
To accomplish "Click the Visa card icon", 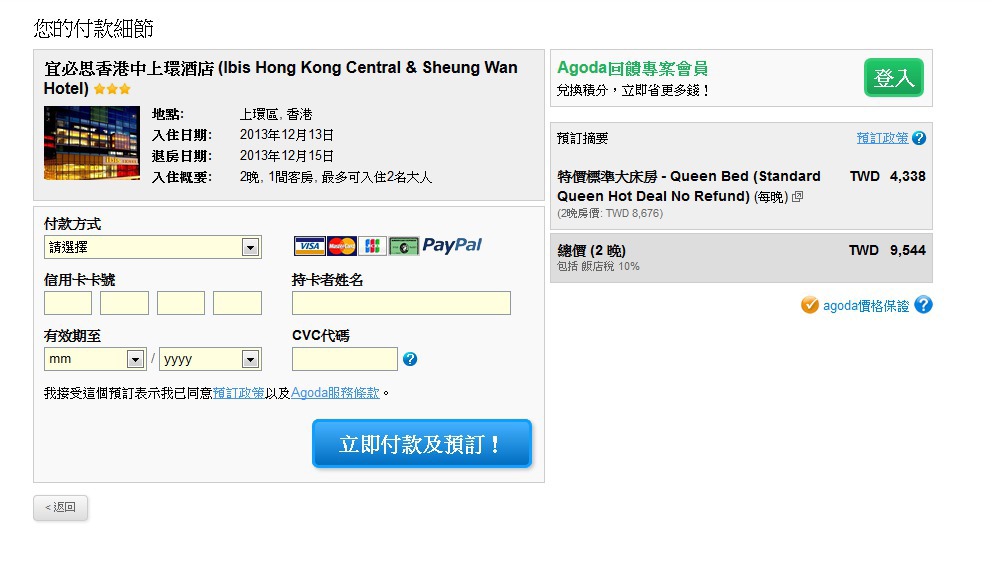I will point(309,246).
